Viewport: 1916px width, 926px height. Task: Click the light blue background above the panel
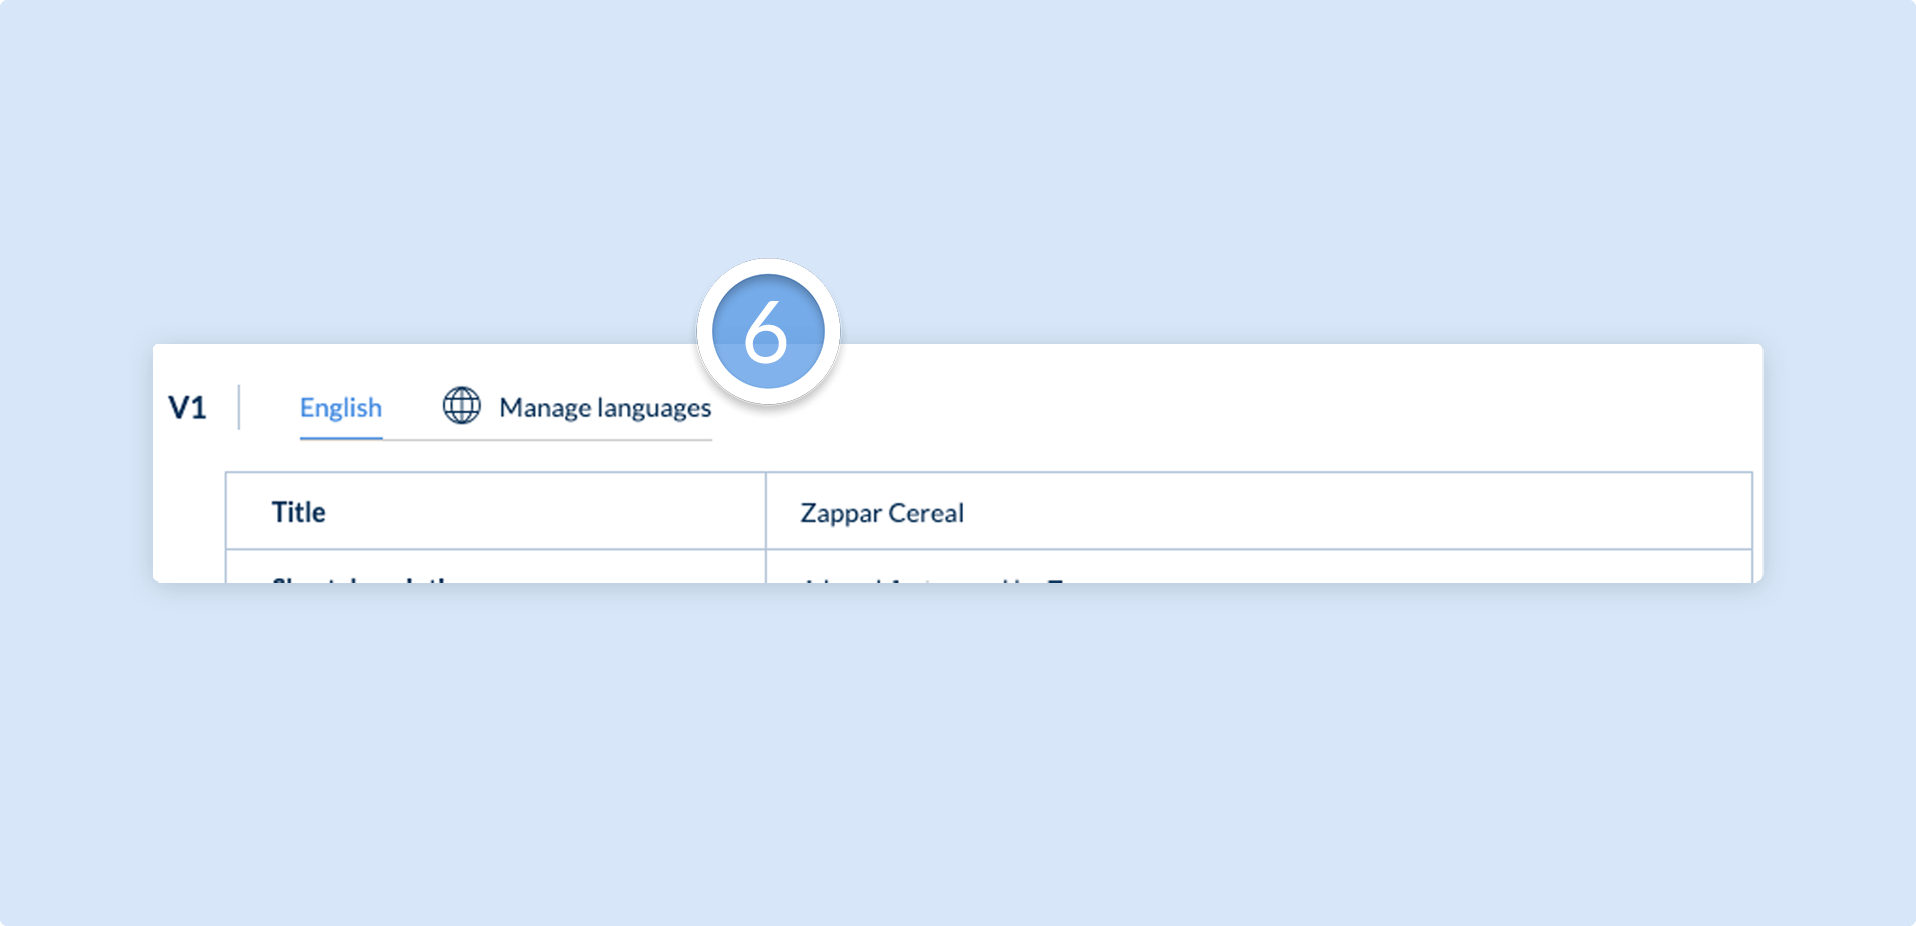(958, 150)
